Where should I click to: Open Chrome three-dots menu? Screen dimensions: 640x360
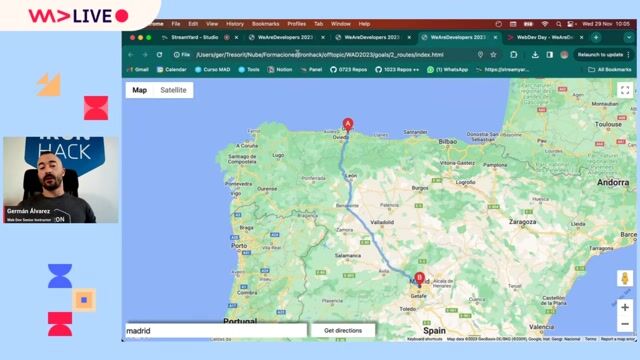(x=629, y=55)
